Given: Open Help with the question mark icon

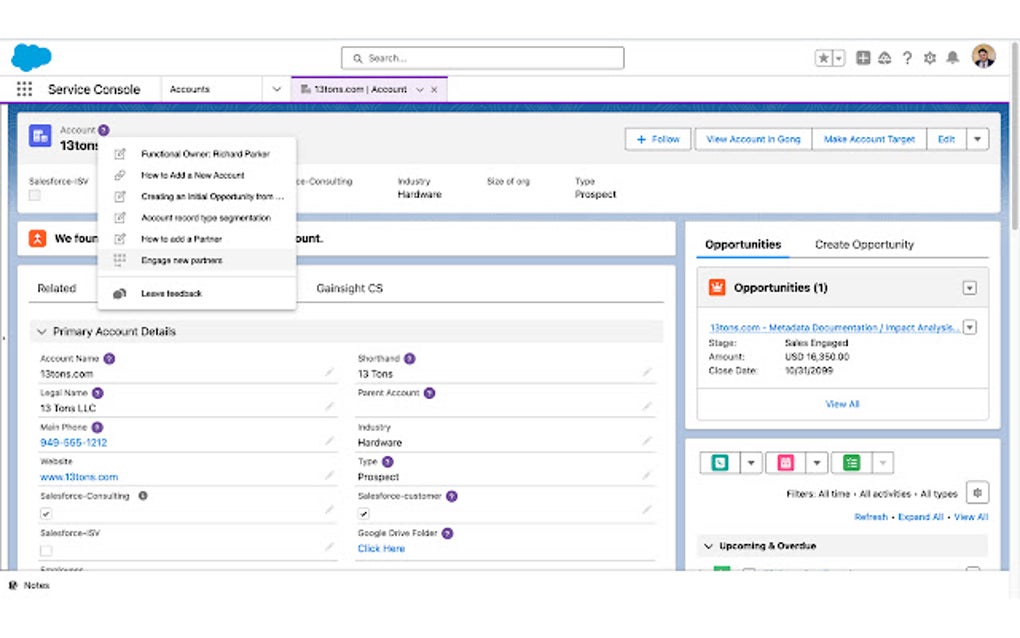Looking at the screenshot, I should point(906,58).
